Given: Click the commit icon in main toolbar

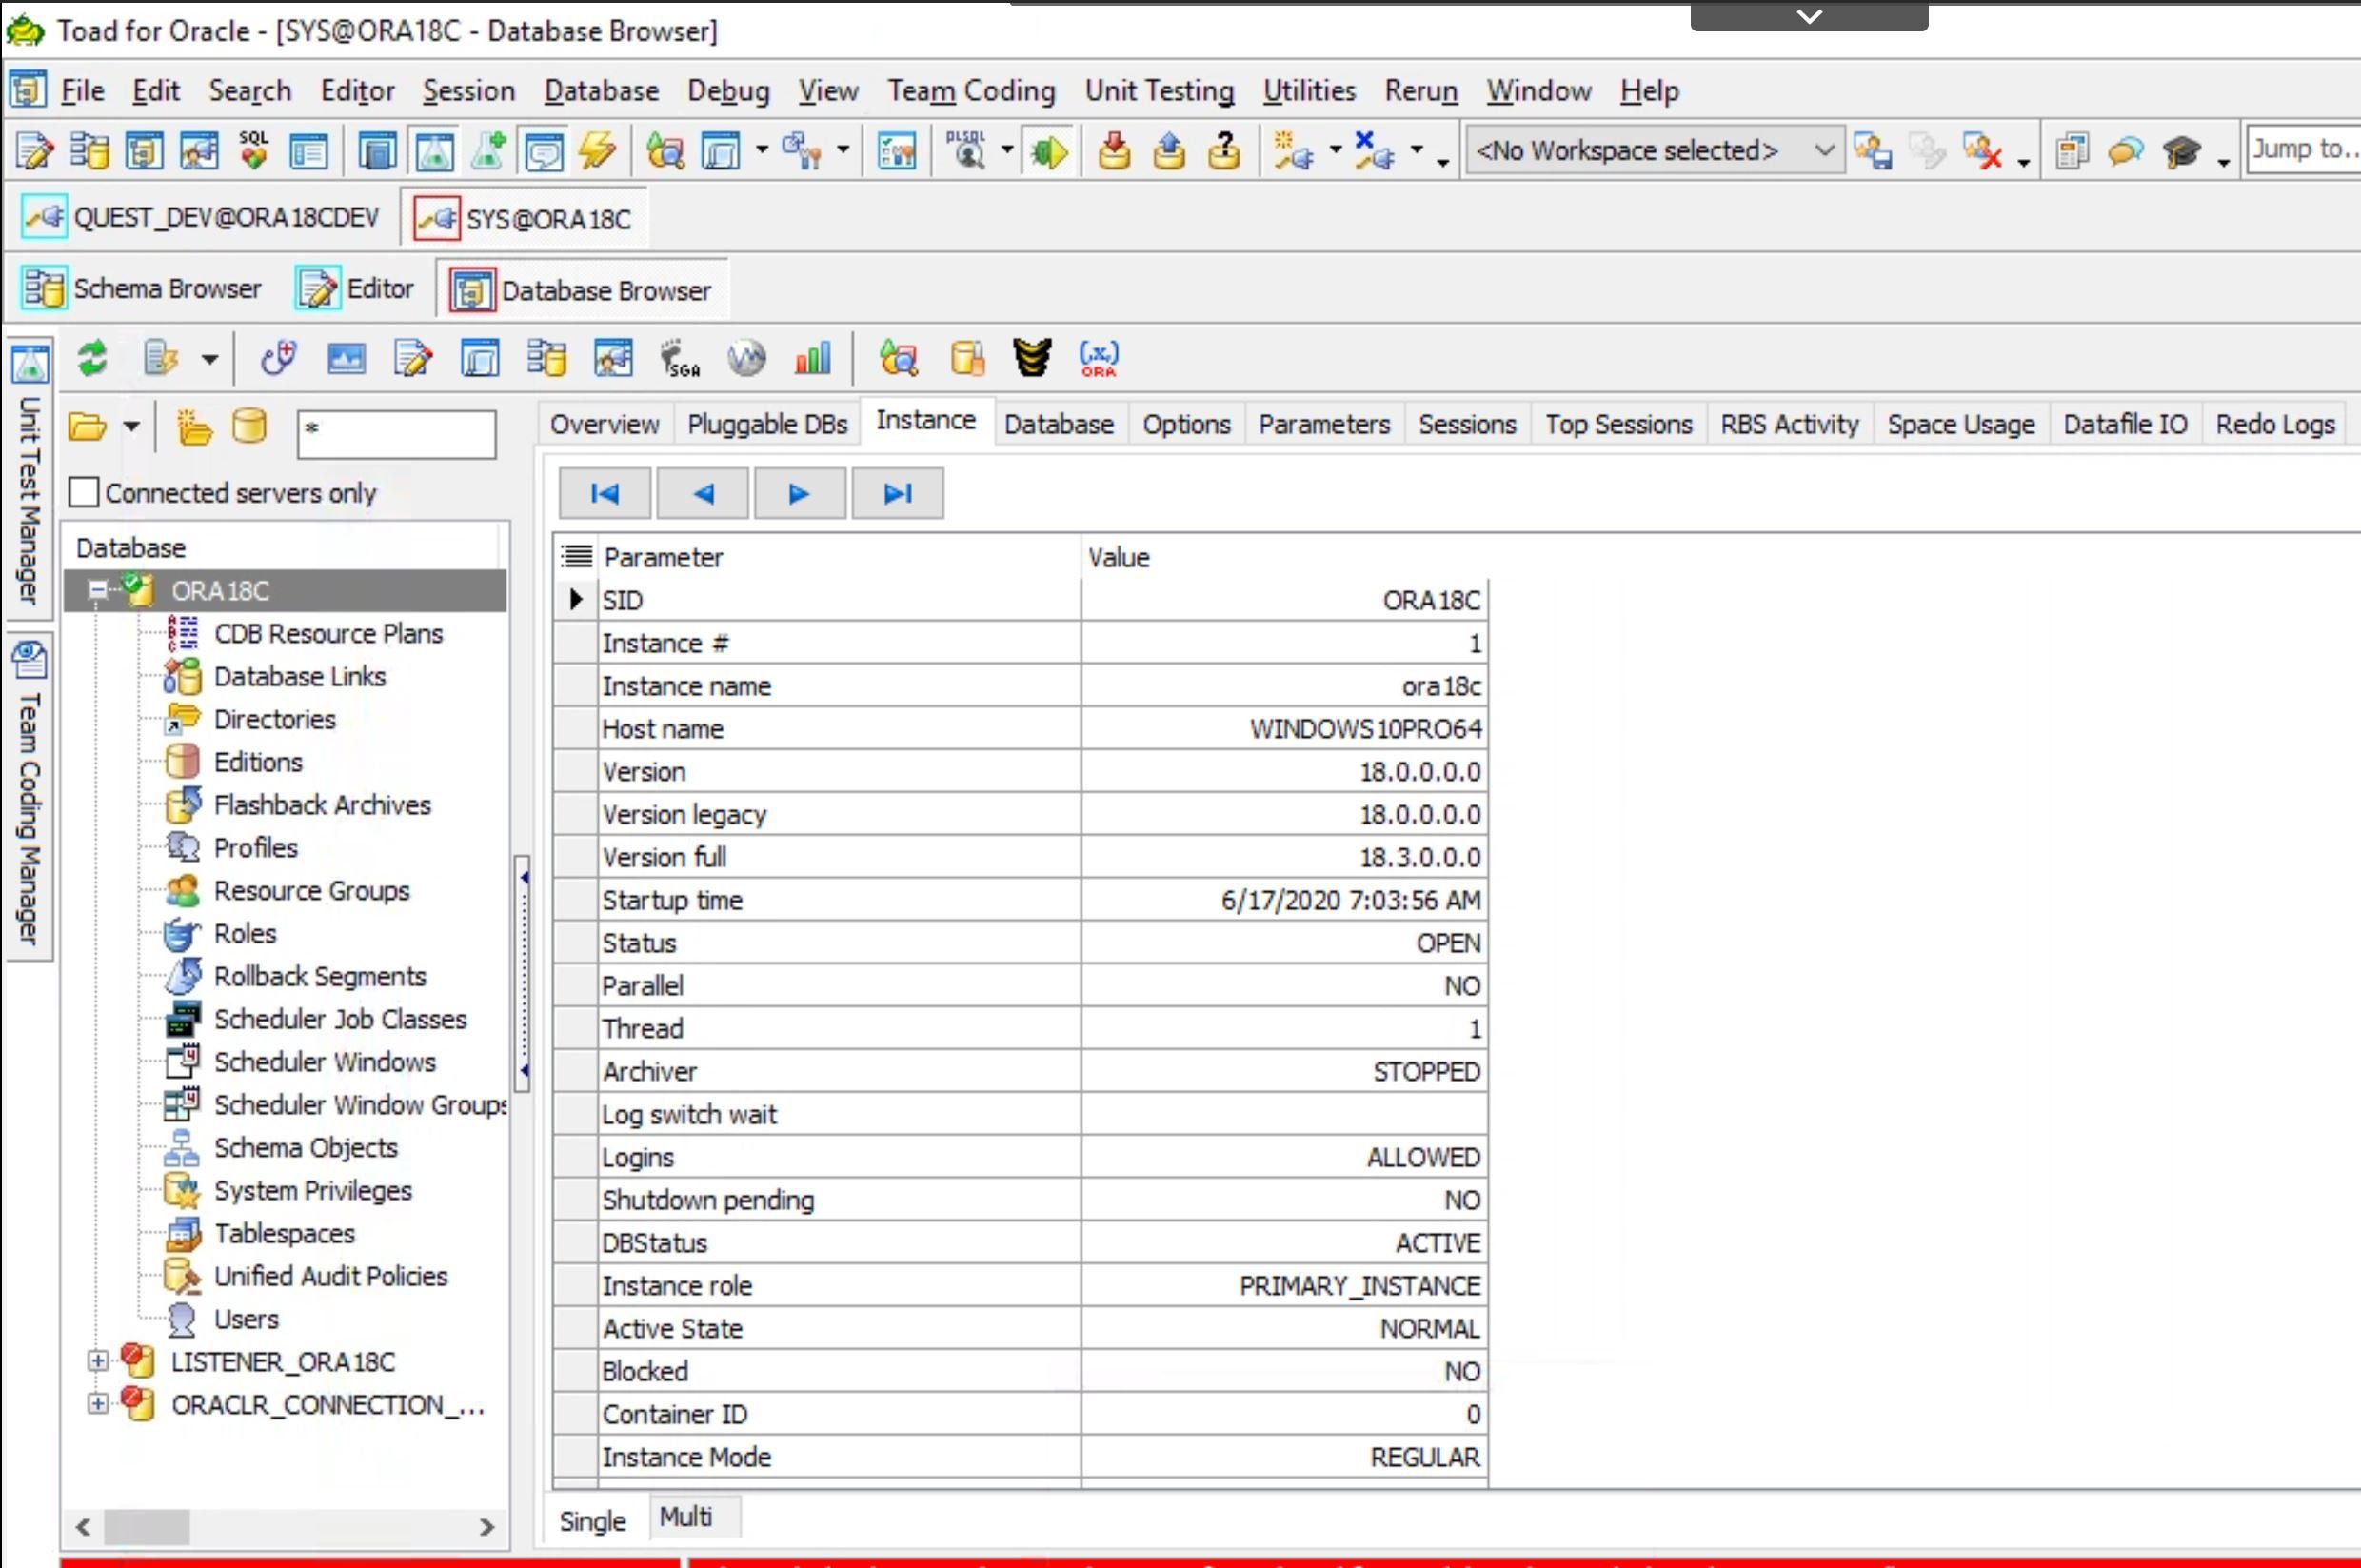Looking at the screenshot, I should point(1114,151).
